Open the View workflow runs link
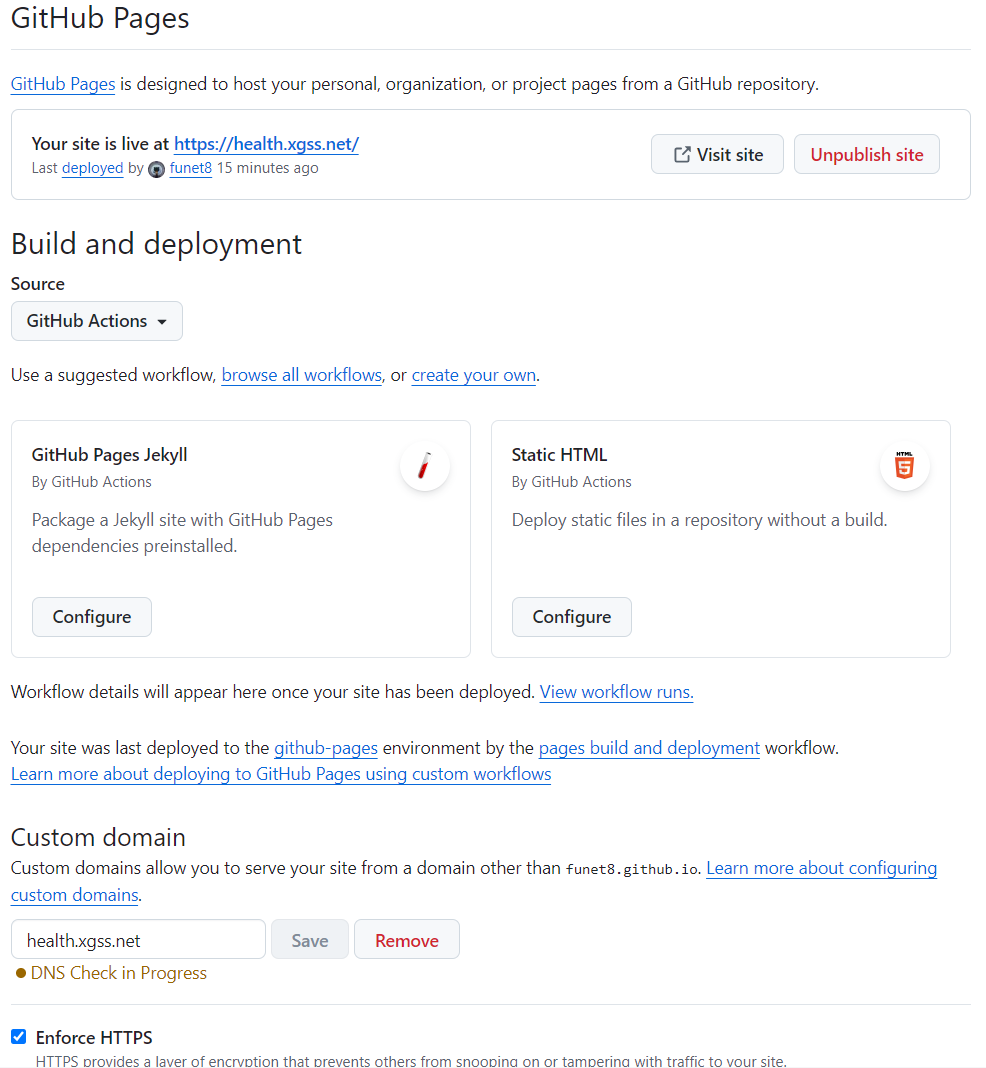This screenshot has height=1068, width=986. 616,692
